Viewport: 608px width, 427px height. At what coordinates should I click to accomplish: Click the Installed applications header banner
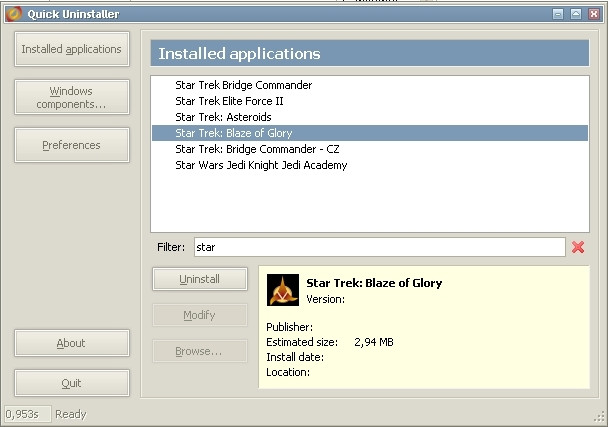[370, 53]
